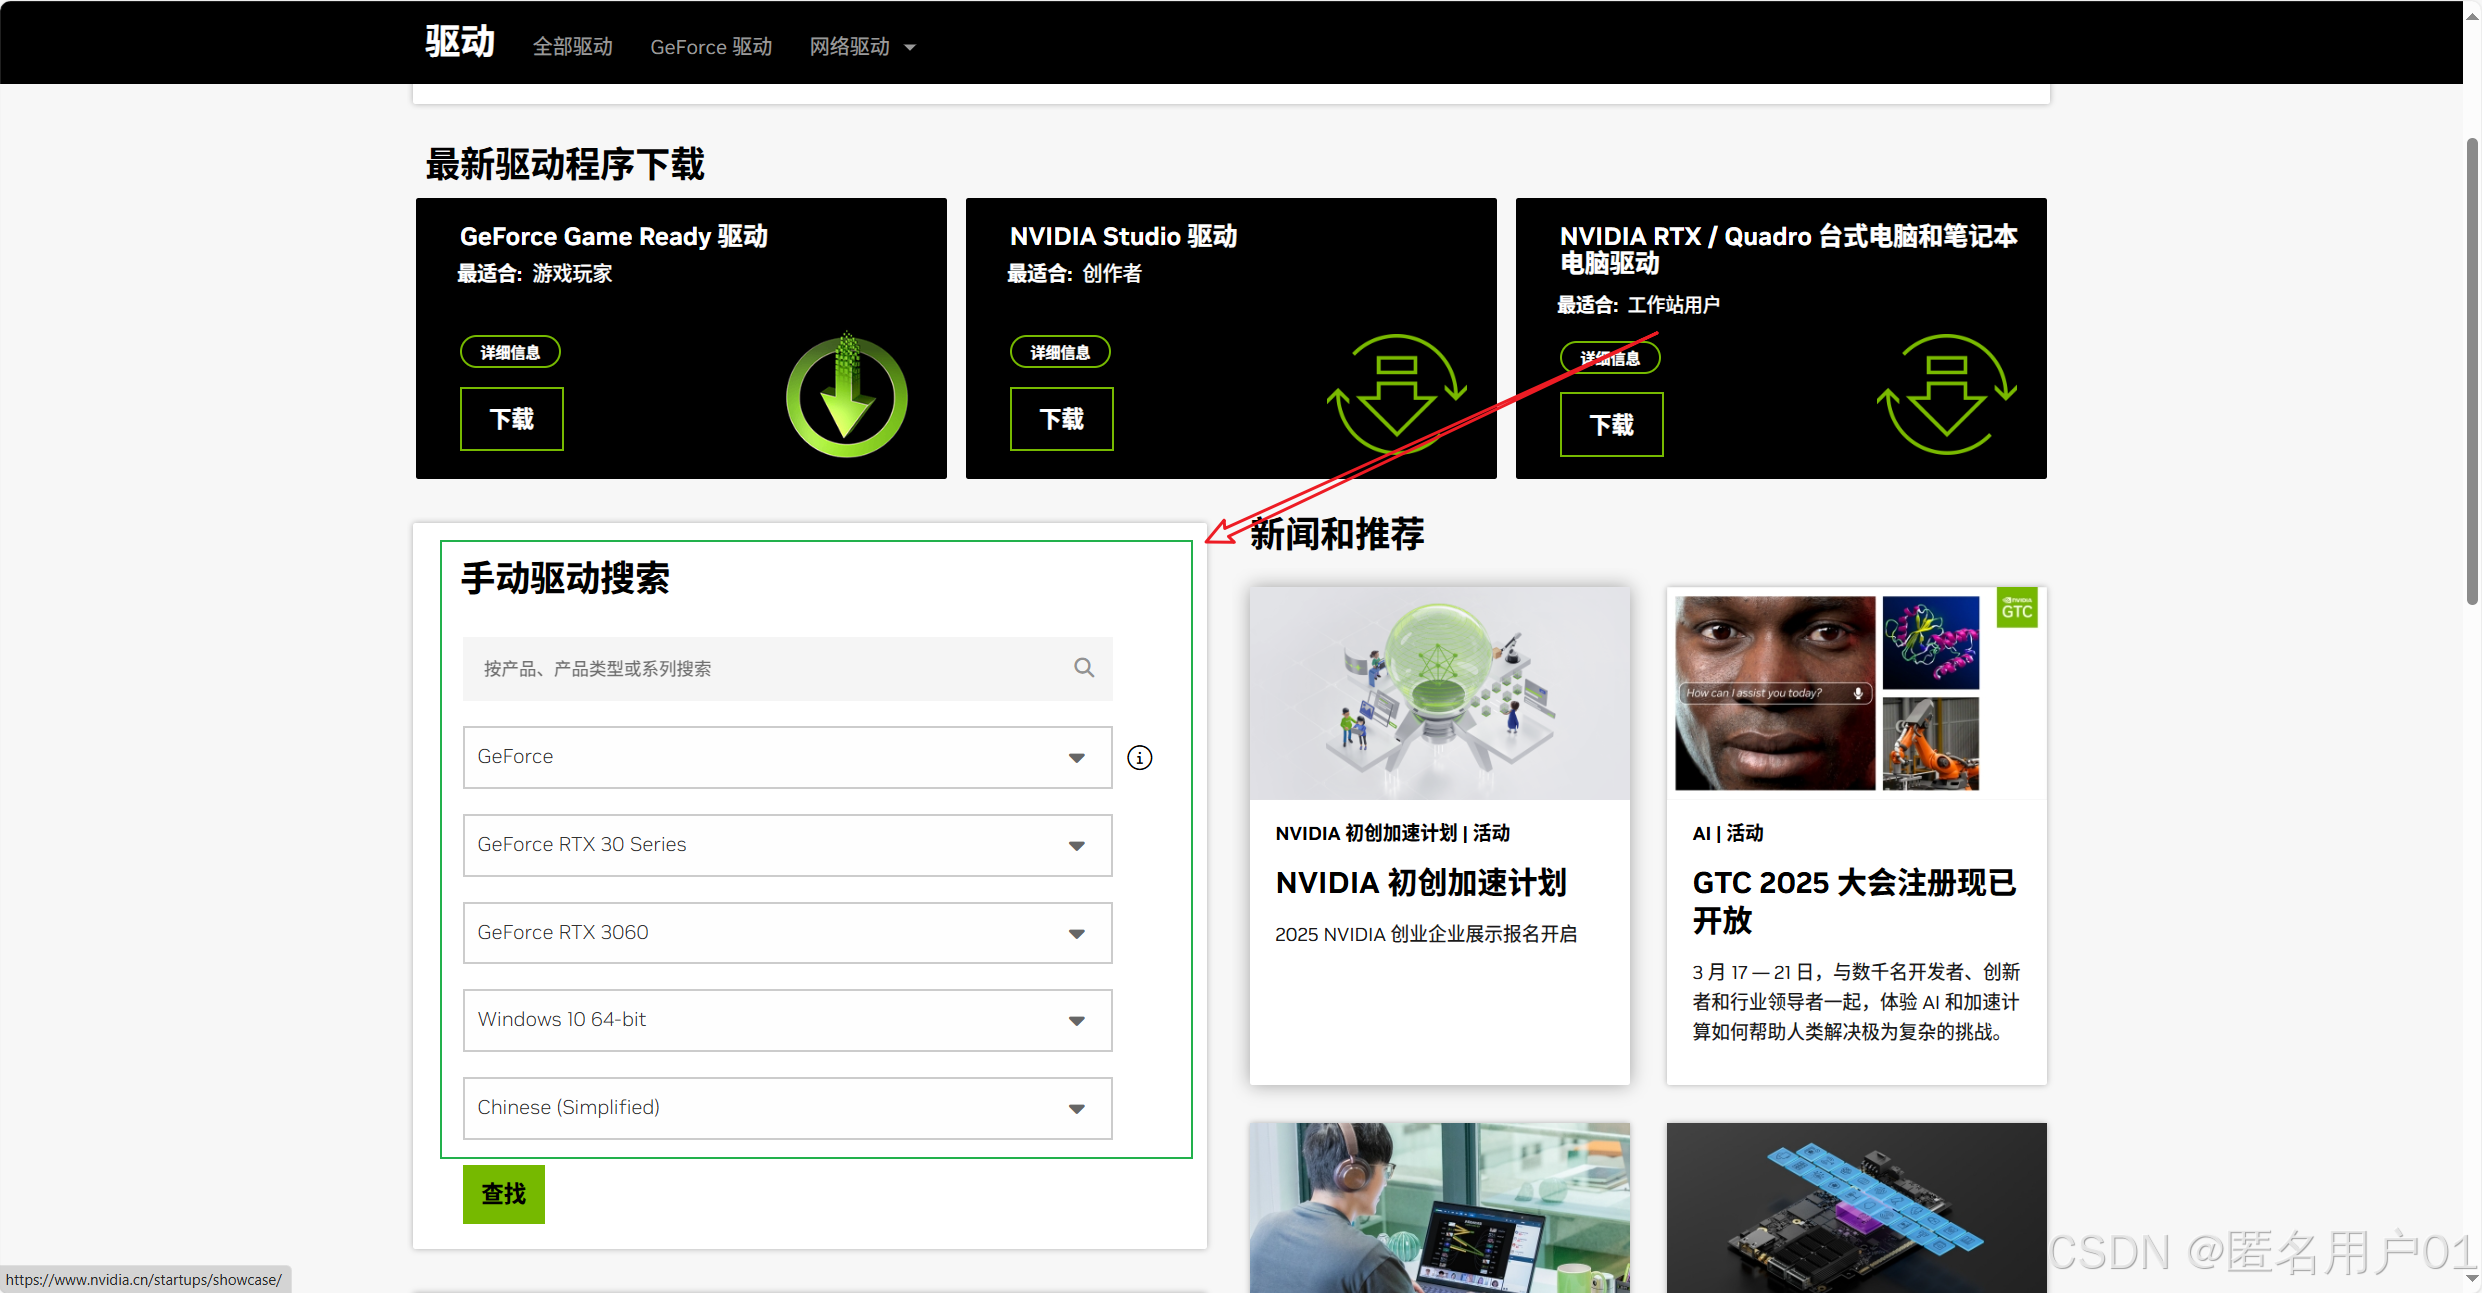Click the microphone icon in AI thumbnail

(x=1858, y=693)
